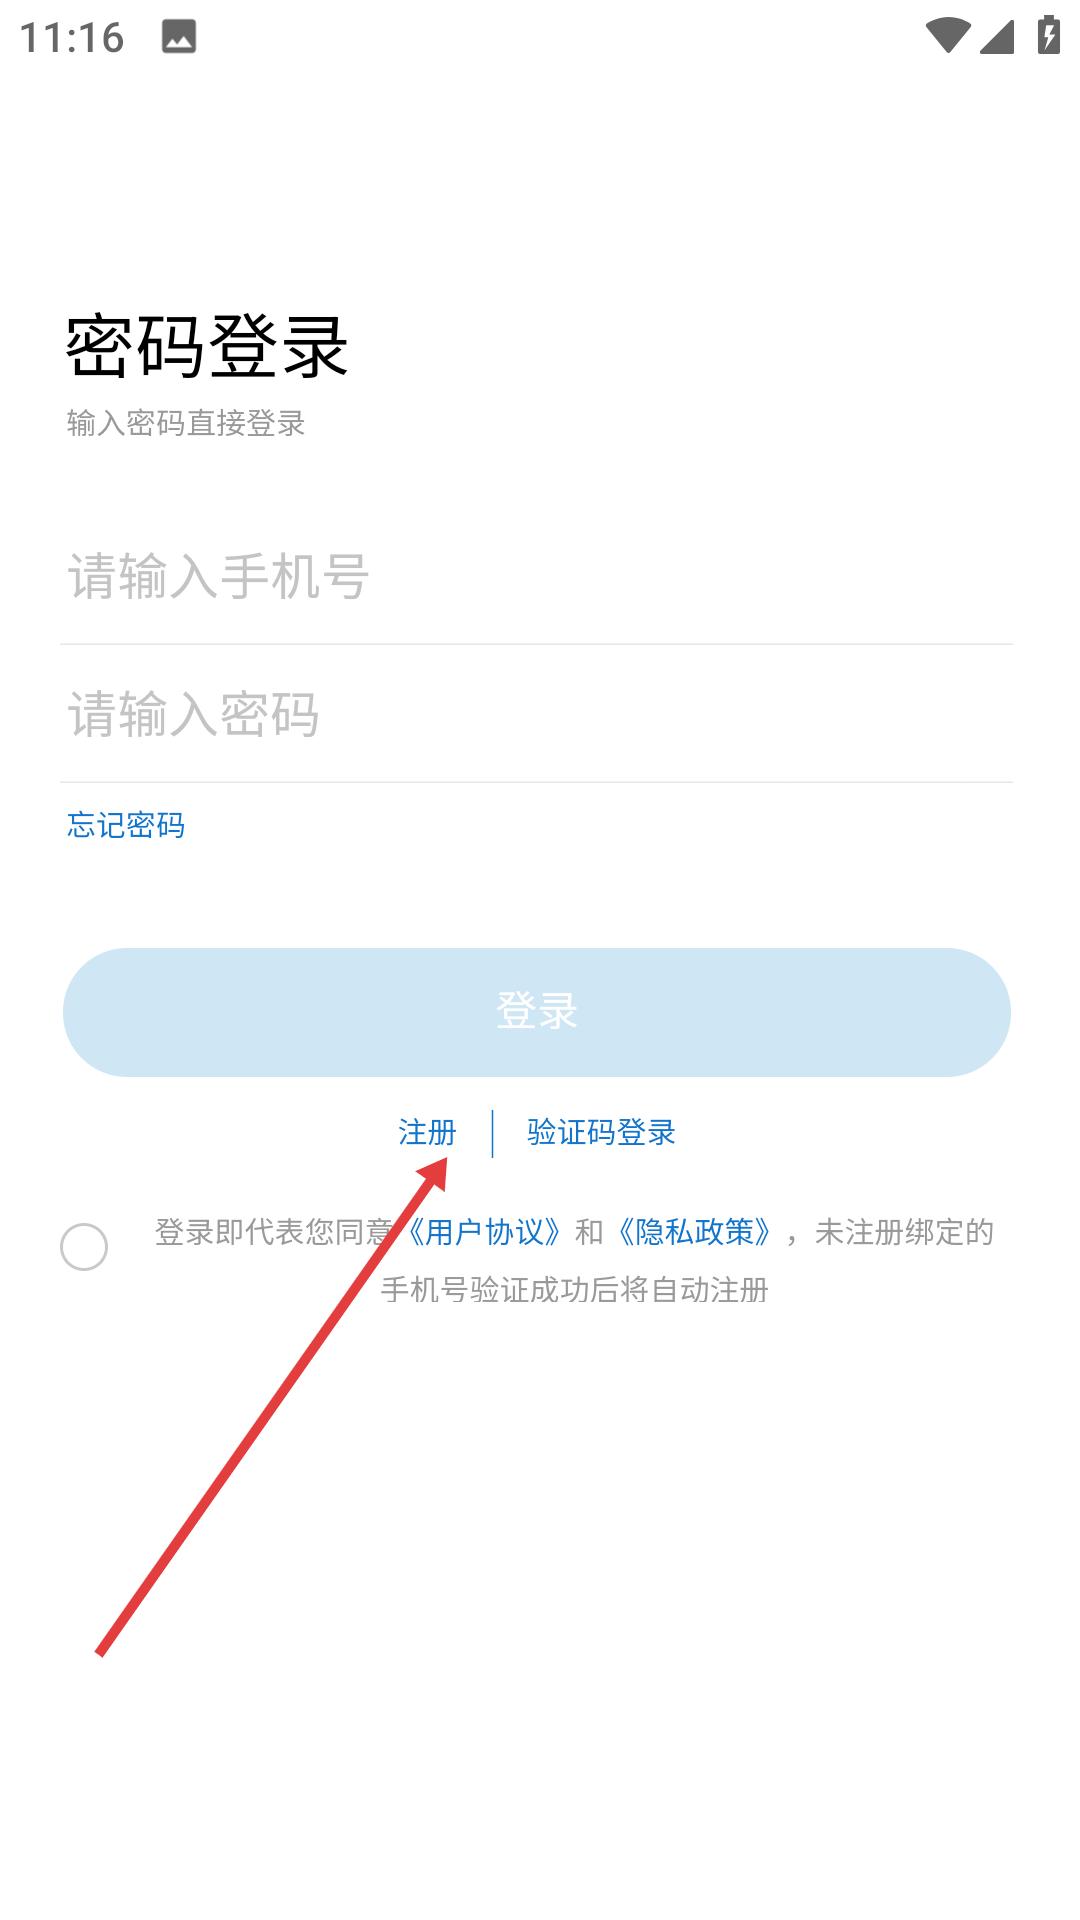This screenshot has height=1920, width=1080.
Task: Tap the 注册 register link
Action: pyautogui.click(x=427, y=1132)
